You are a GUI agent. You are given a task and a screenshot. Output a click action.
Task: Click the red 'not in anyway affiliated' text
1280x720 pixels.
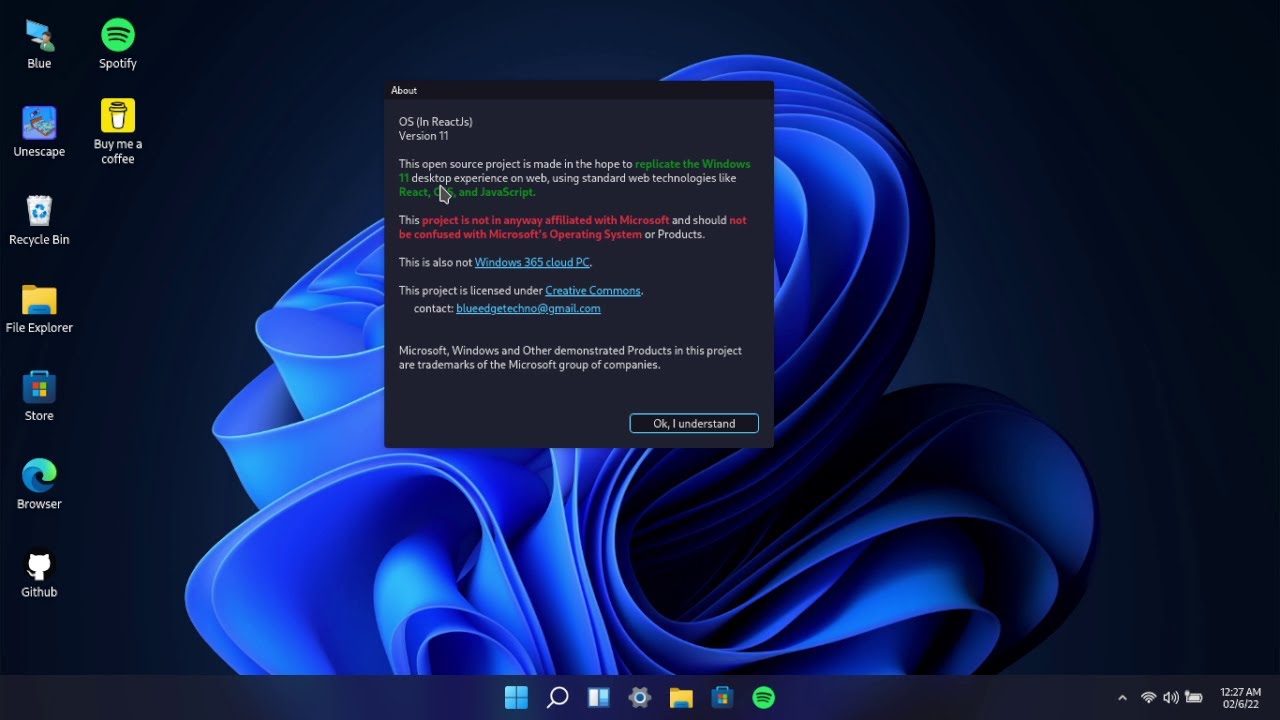click(546, 220)
